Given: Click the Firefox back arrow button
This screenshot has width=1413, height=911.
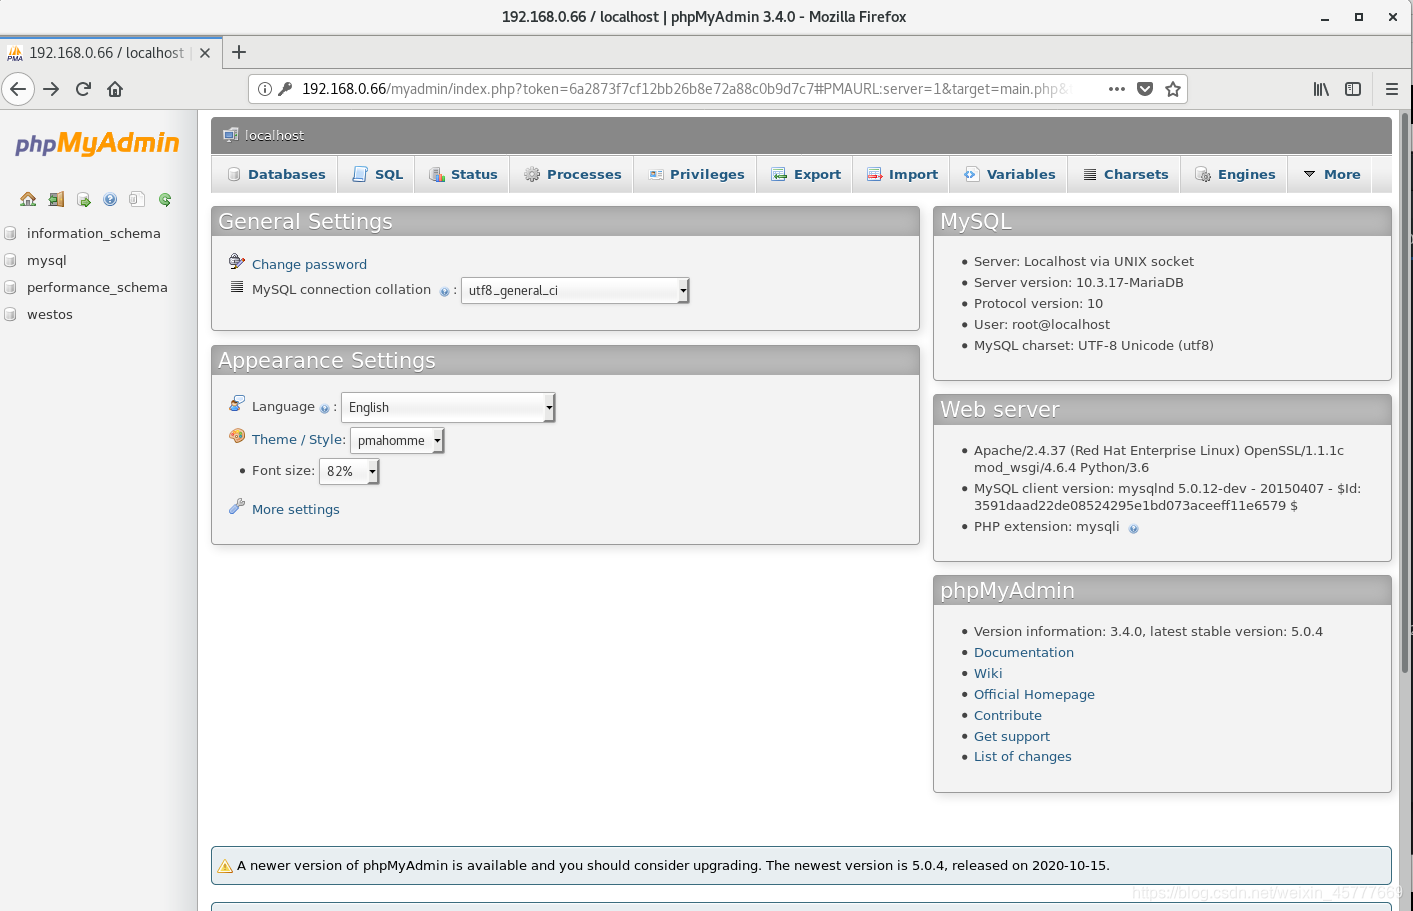Looking at the screenshot, I should coord(18,89).
